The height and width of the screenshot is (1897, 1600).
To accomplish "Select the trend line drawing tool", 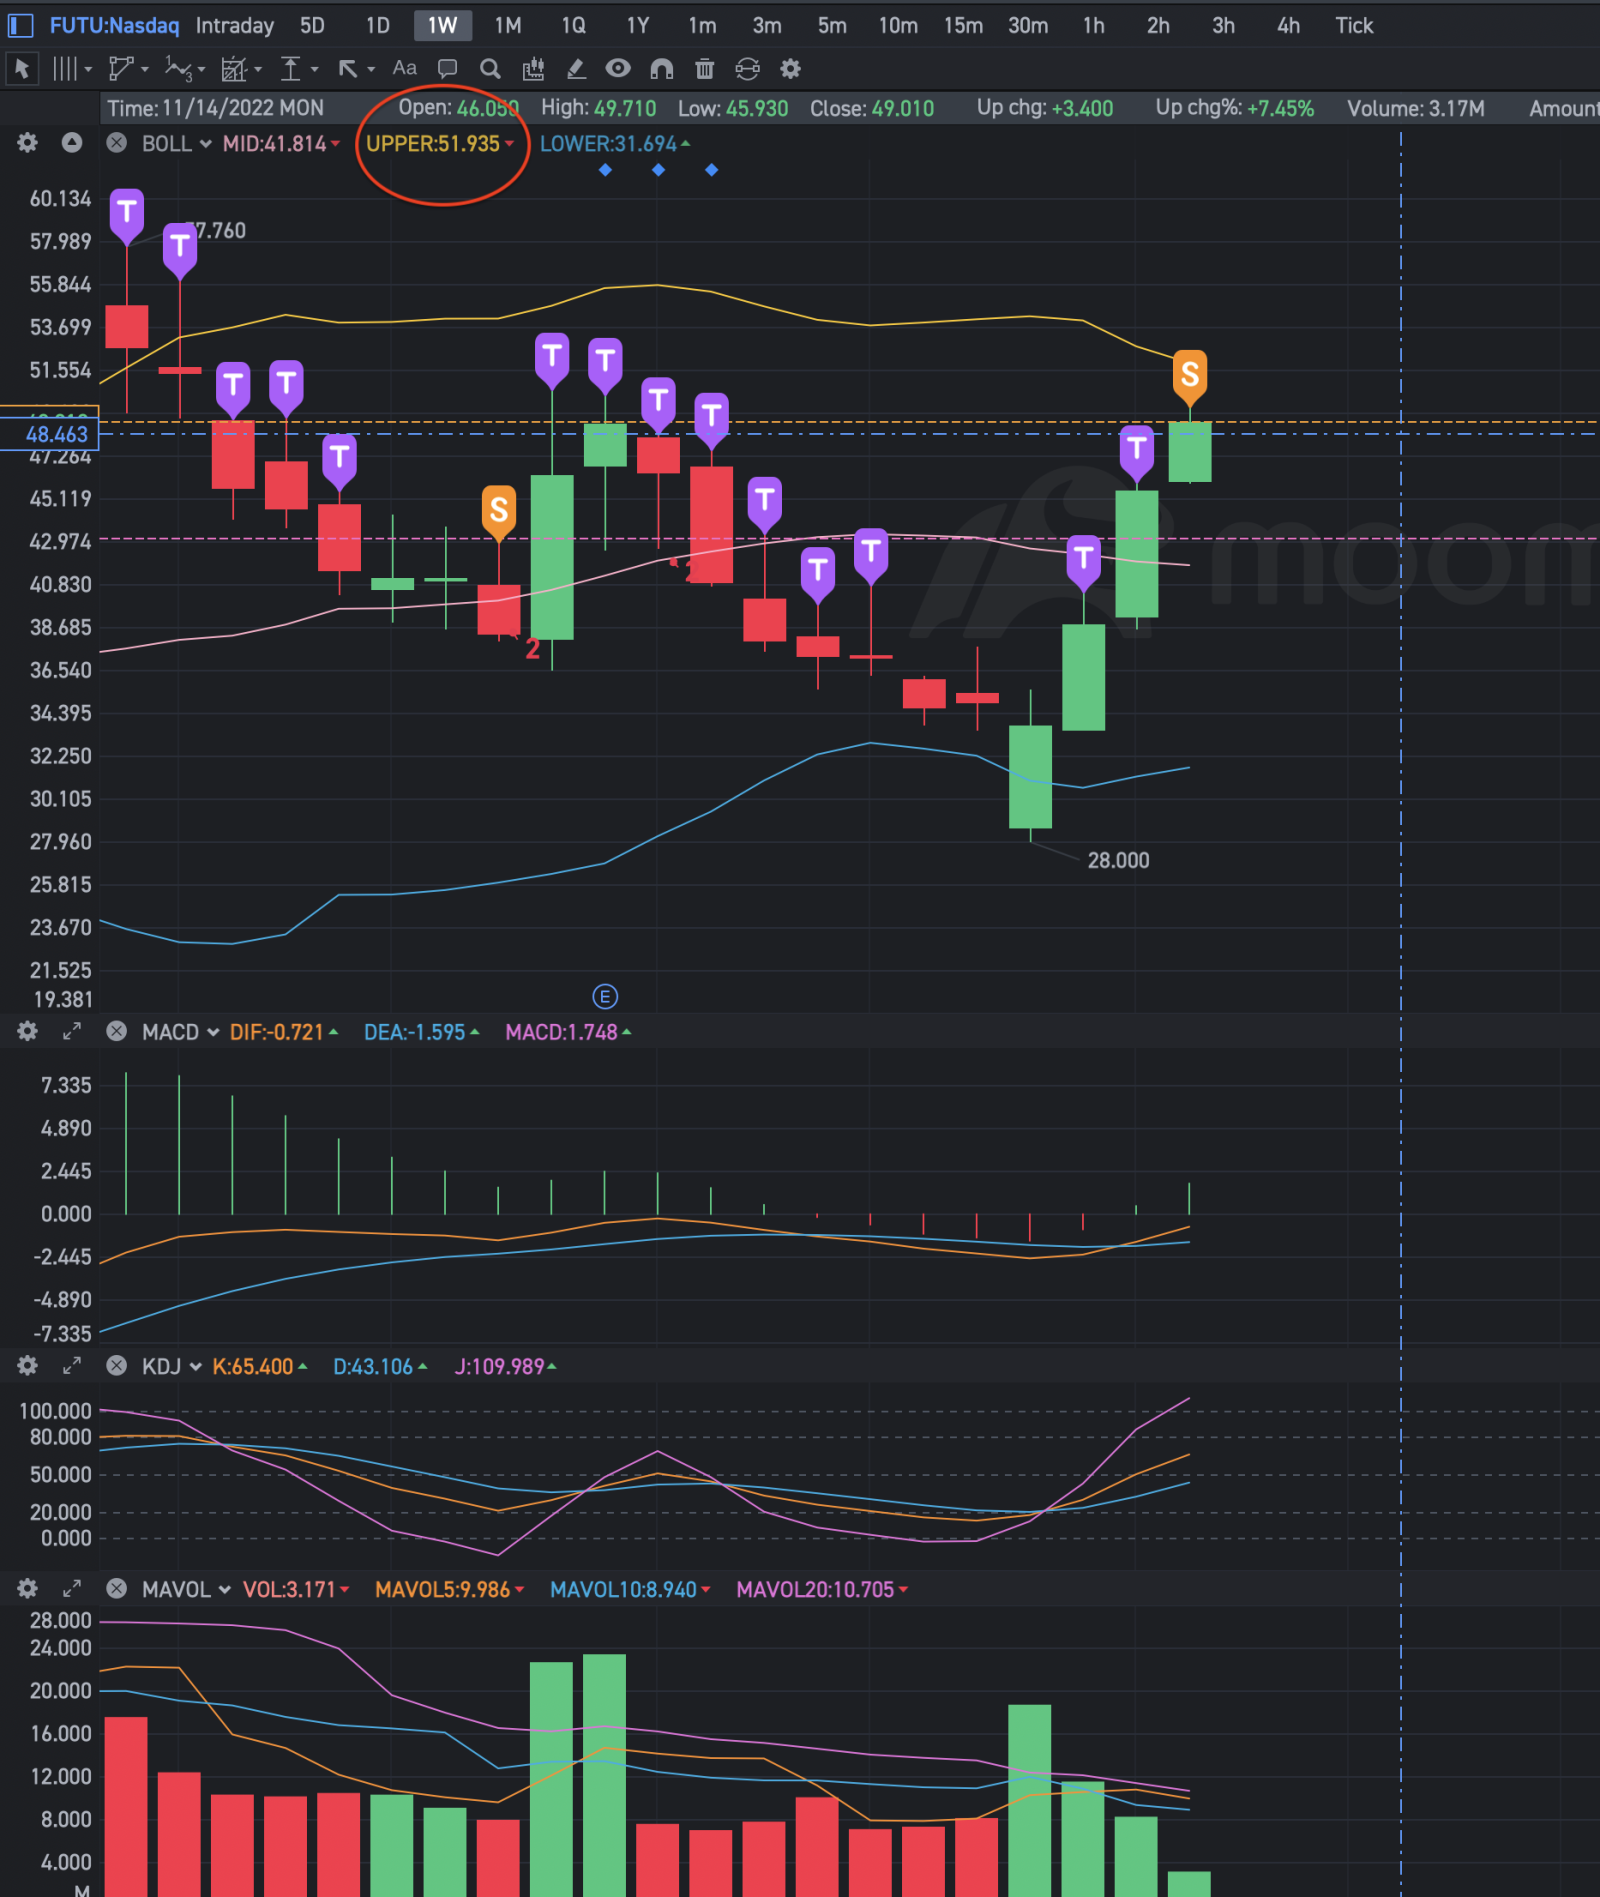I will (121, 69).
